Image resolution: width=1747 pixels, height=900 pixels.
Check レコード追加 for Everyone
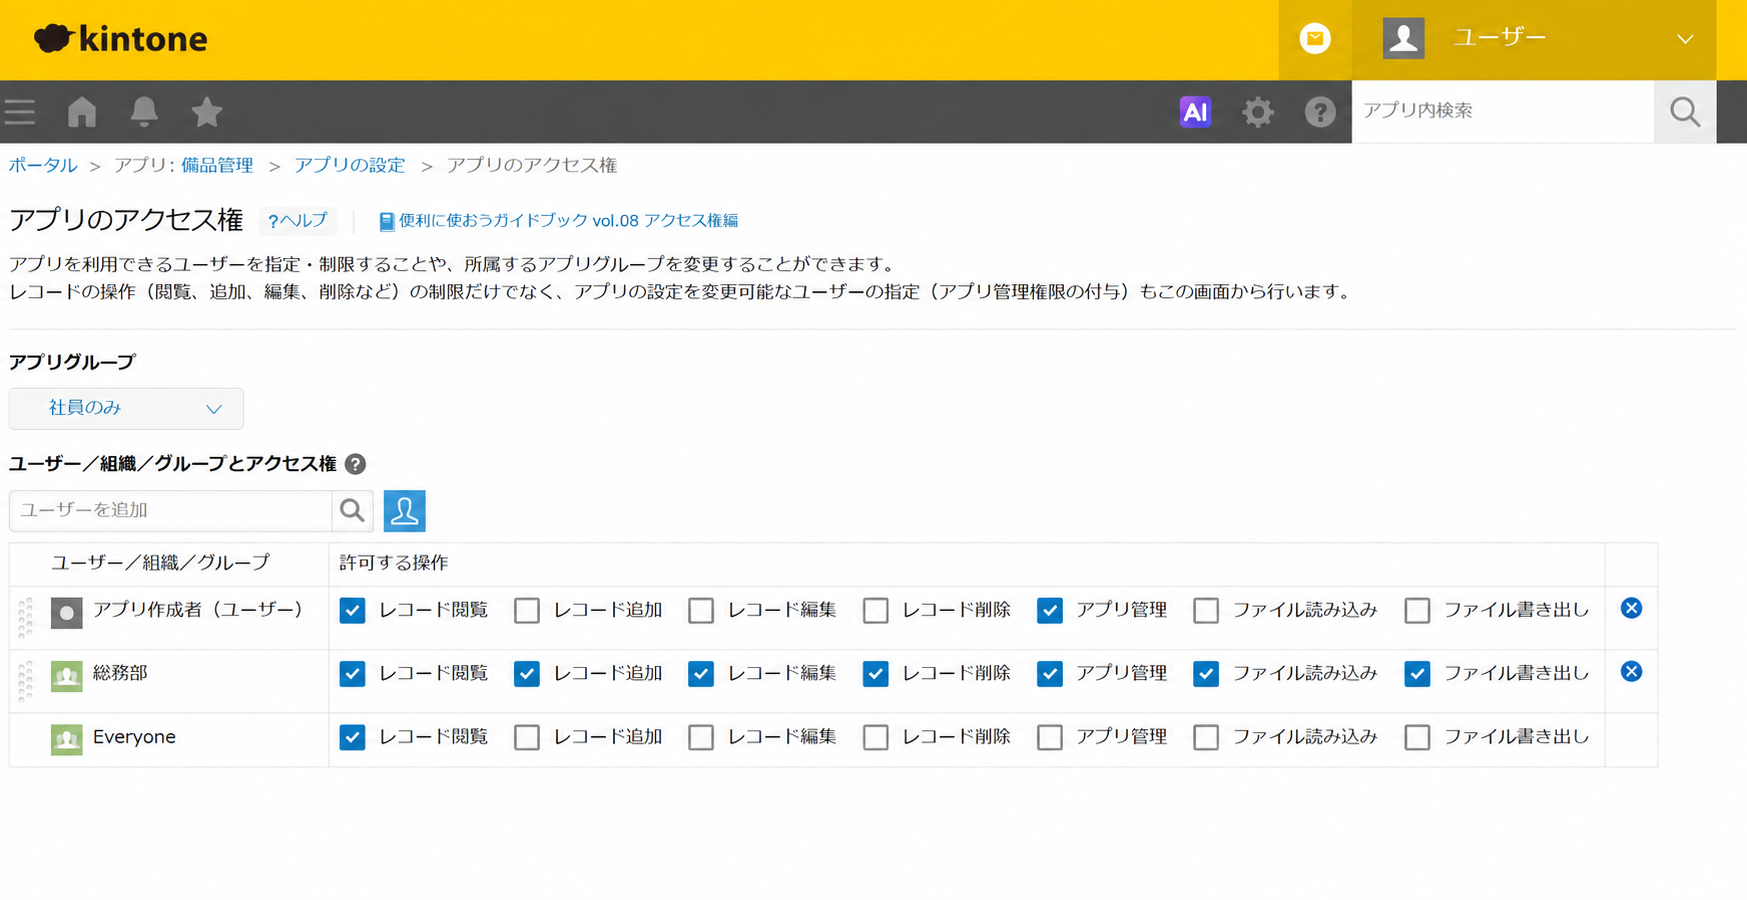[x=527, y=737]
